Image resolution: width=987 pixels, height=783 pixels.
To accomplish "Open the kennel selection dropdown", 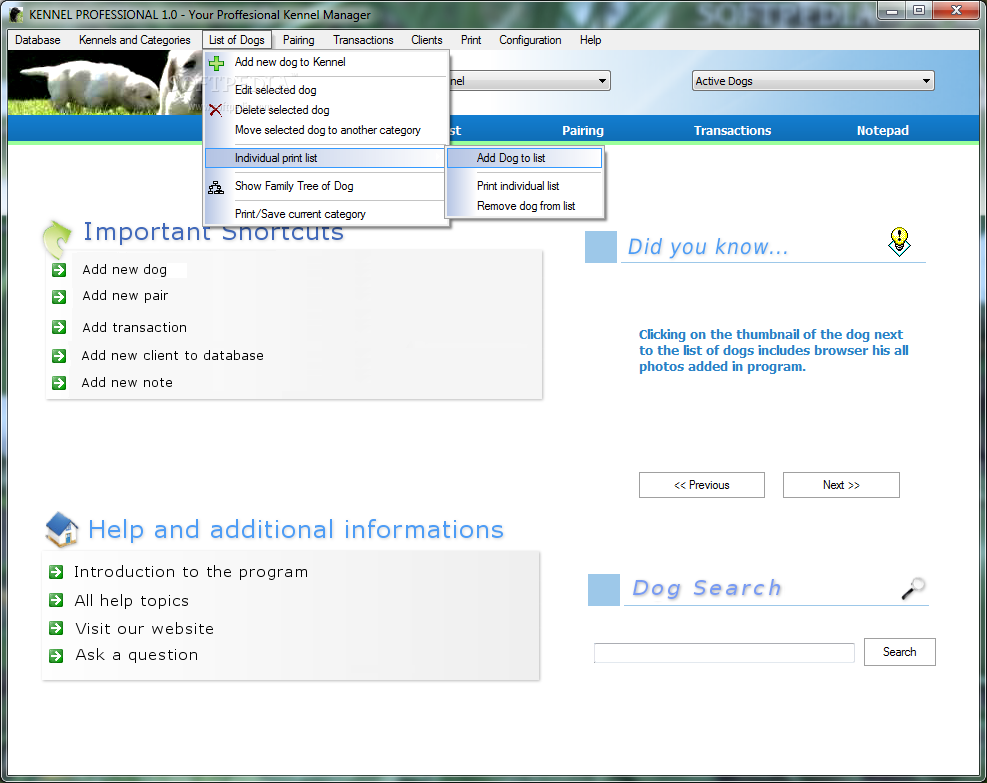I will [530, 81].
